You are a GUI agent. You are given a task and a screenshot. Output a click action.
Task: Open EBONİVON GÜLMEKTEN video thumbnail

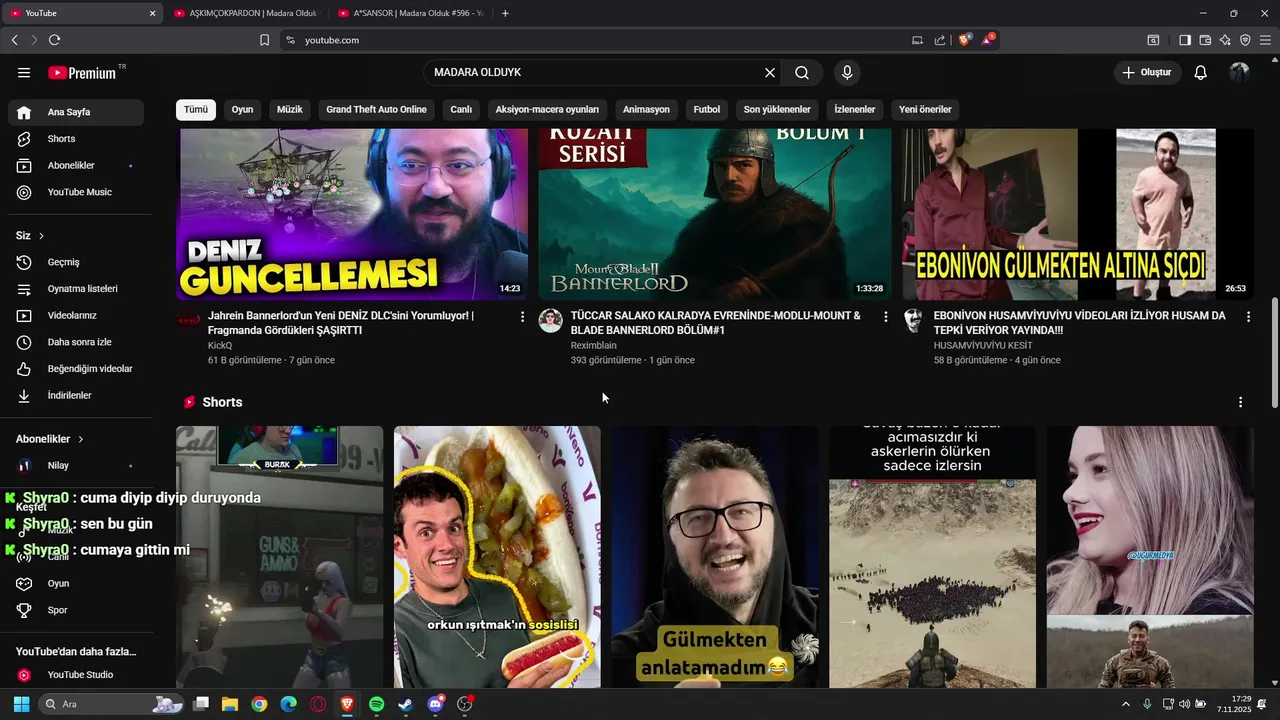point(1078,214)
